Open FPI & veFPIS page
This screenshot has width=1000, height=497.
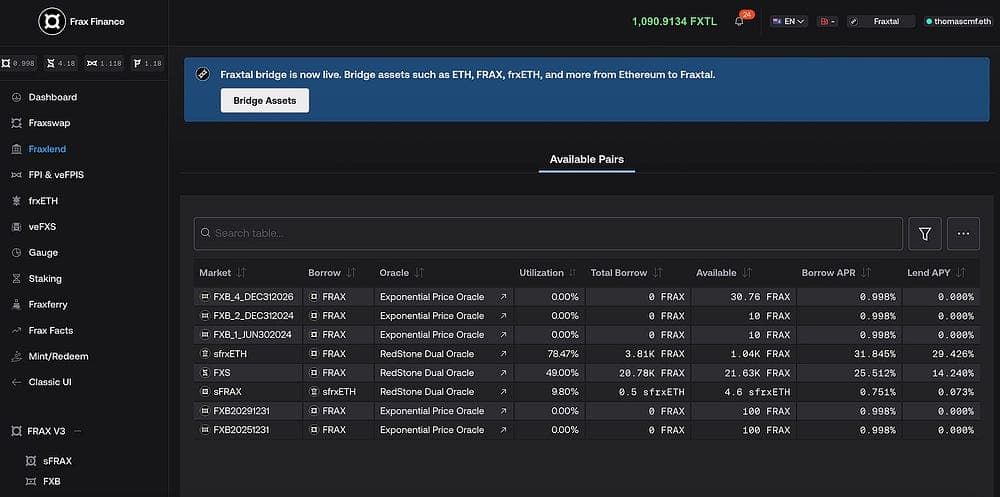tap(56, 175)
